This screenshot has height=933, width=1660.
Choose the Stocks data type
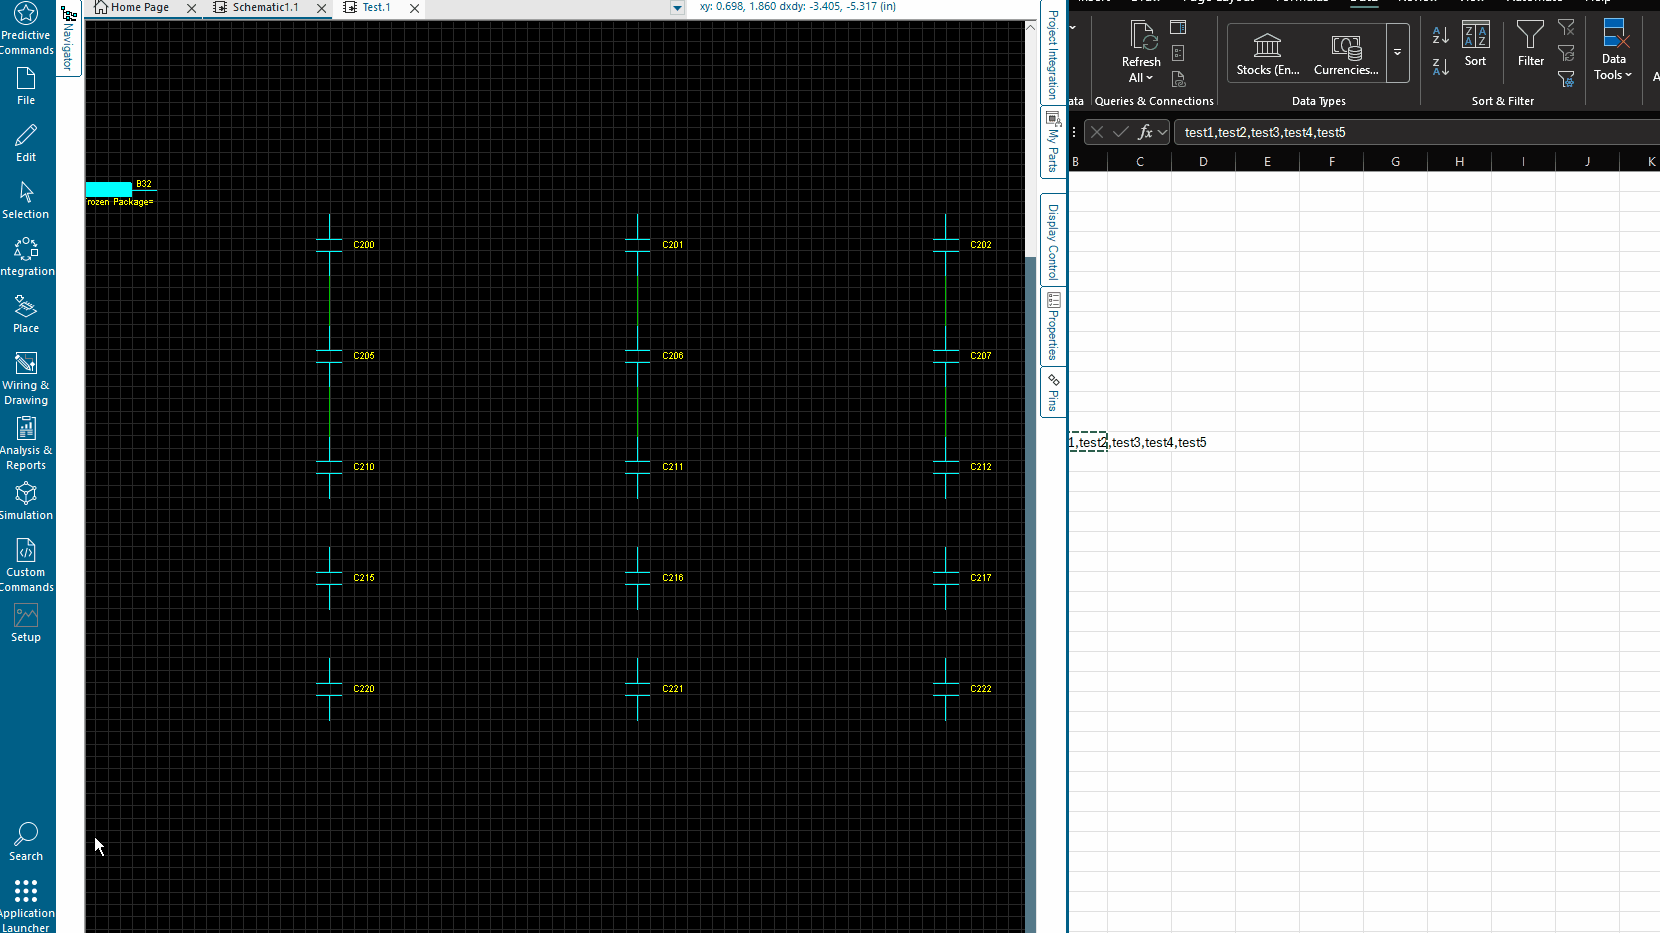pyautogui.click(x=1268, y=54)
